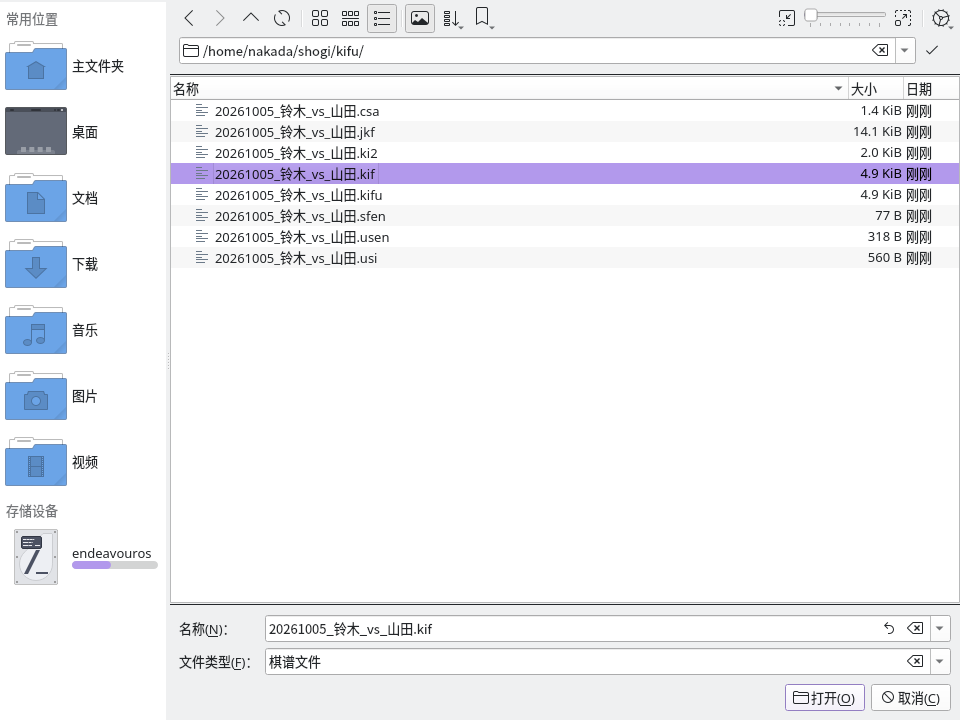Select the file ending in .csa
The height and width of the screenshot is (720, 960).
pos(564,111)
